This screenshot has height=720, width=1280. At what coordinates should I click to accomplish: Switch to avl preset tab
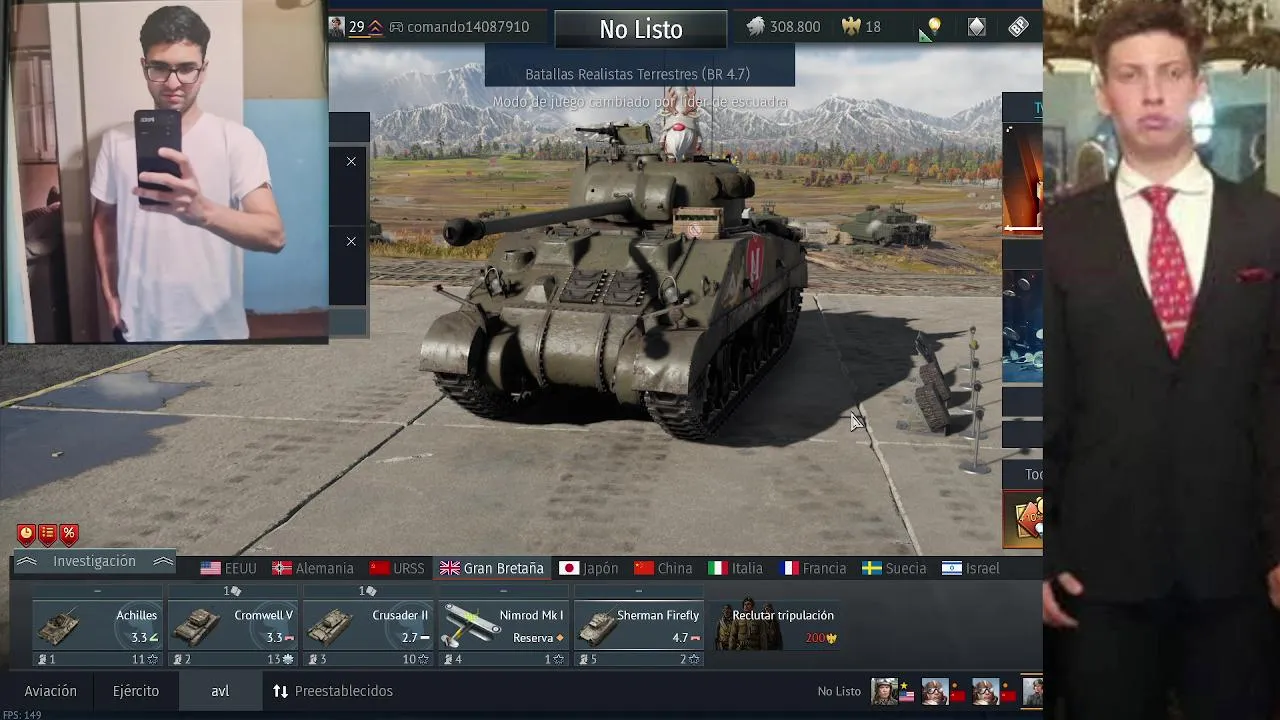(x=220, y=691)
